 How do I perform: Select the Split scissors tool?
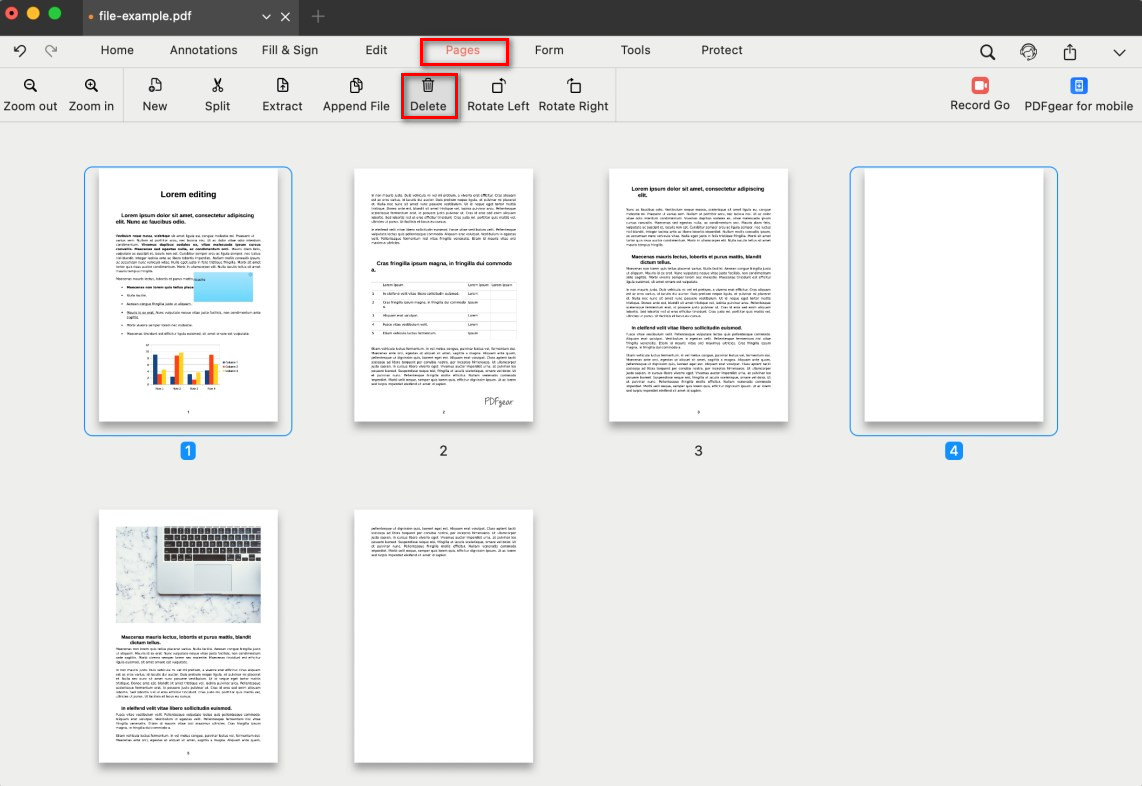[217, 87]
